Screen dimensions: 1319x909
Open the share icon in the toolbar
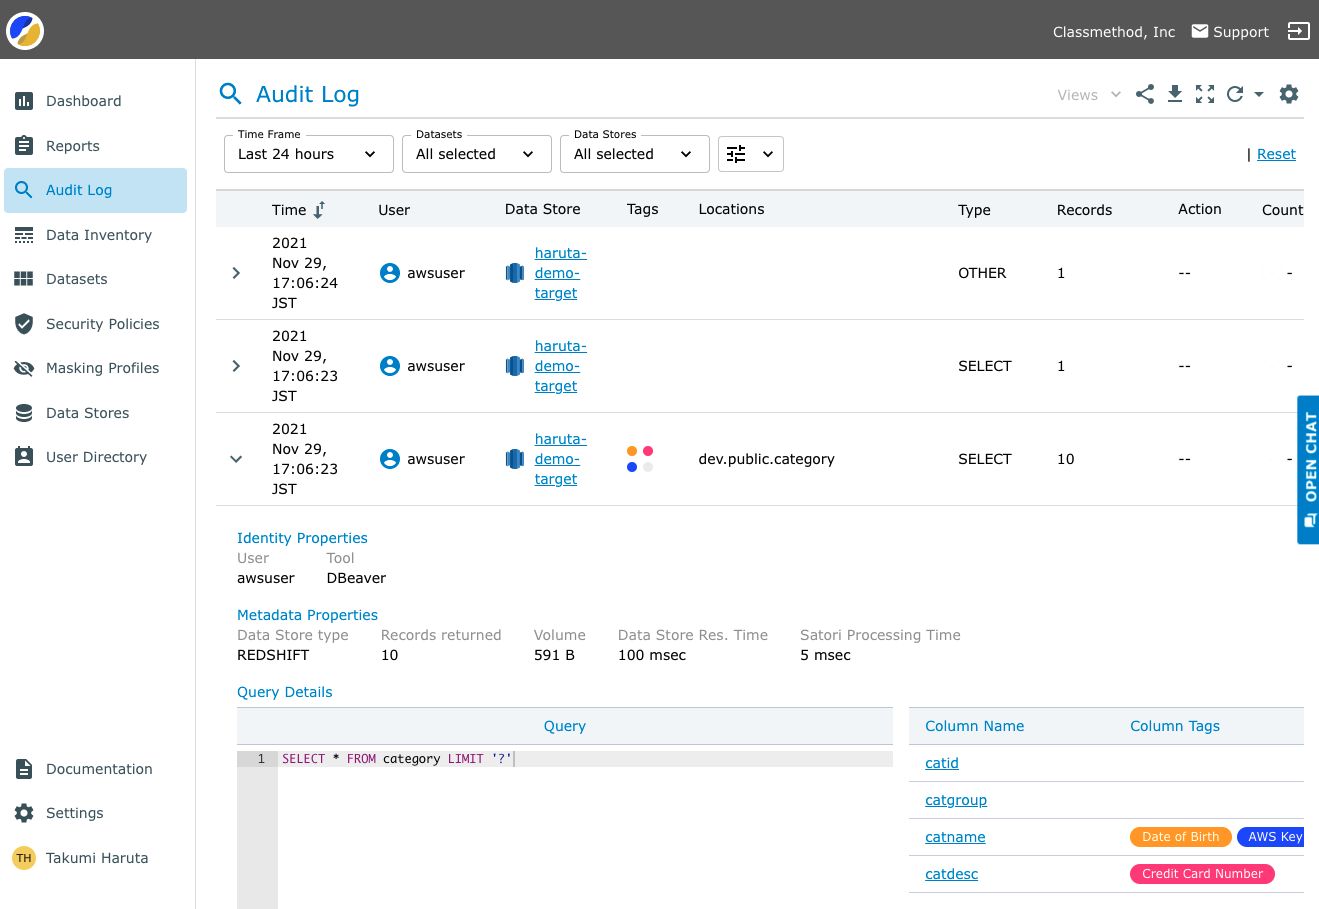[x=1144, y=94]
